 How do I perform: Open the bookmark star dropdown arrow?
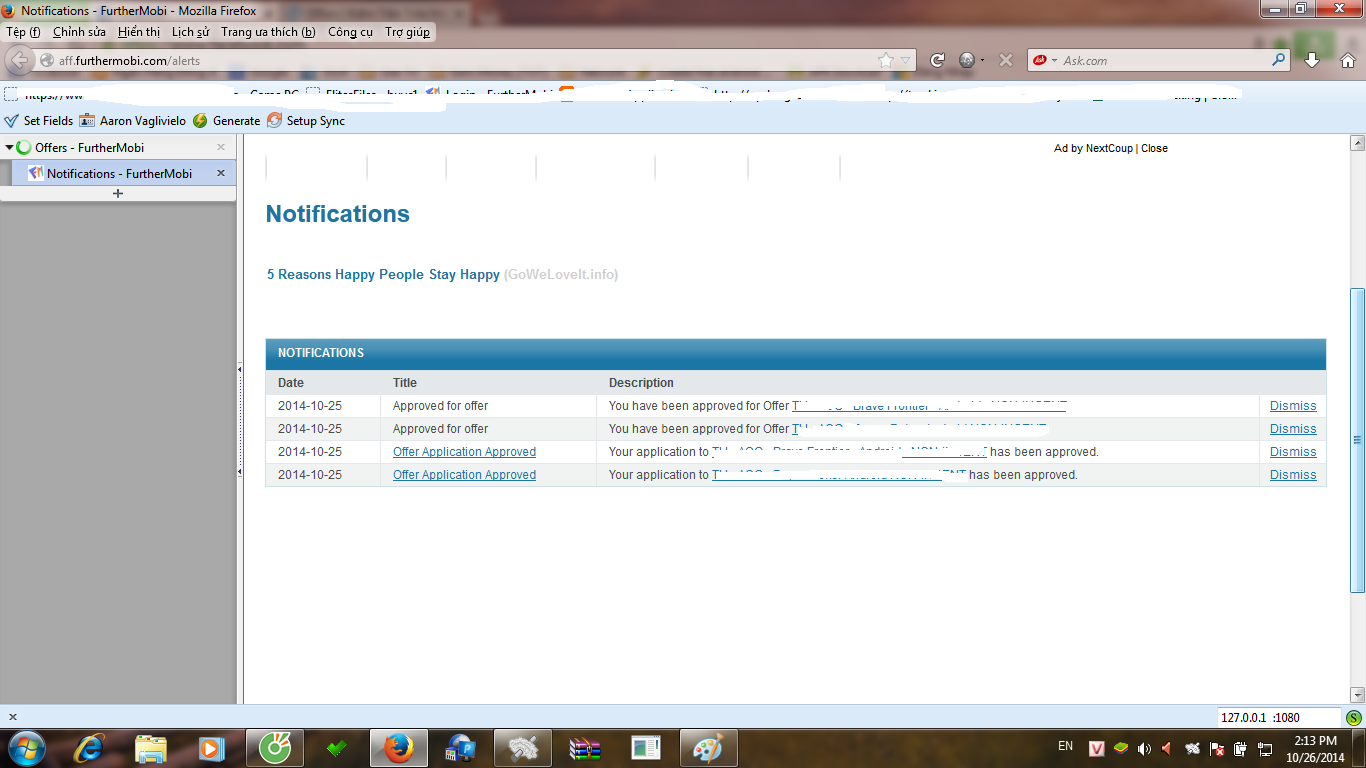point(905,60)
